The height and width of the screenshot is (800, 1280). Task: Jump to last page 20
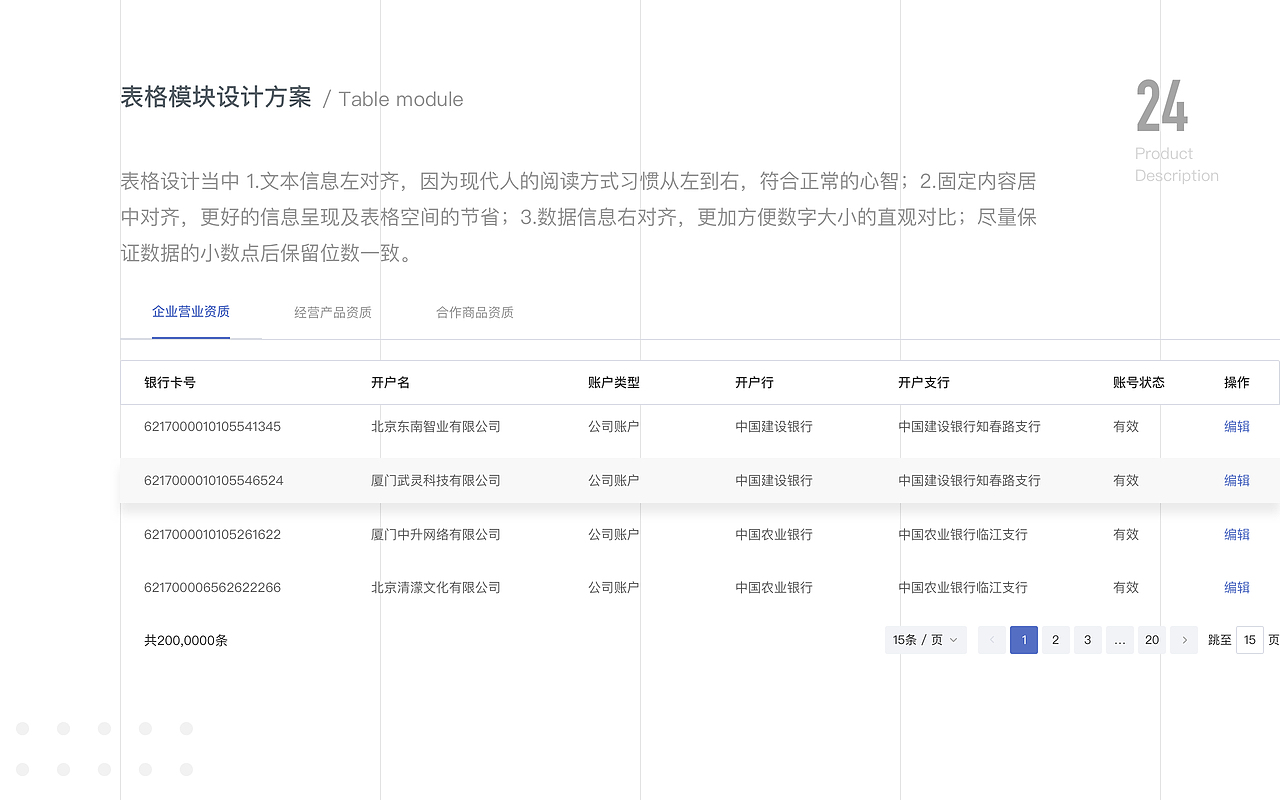[x=1152, y=640]
